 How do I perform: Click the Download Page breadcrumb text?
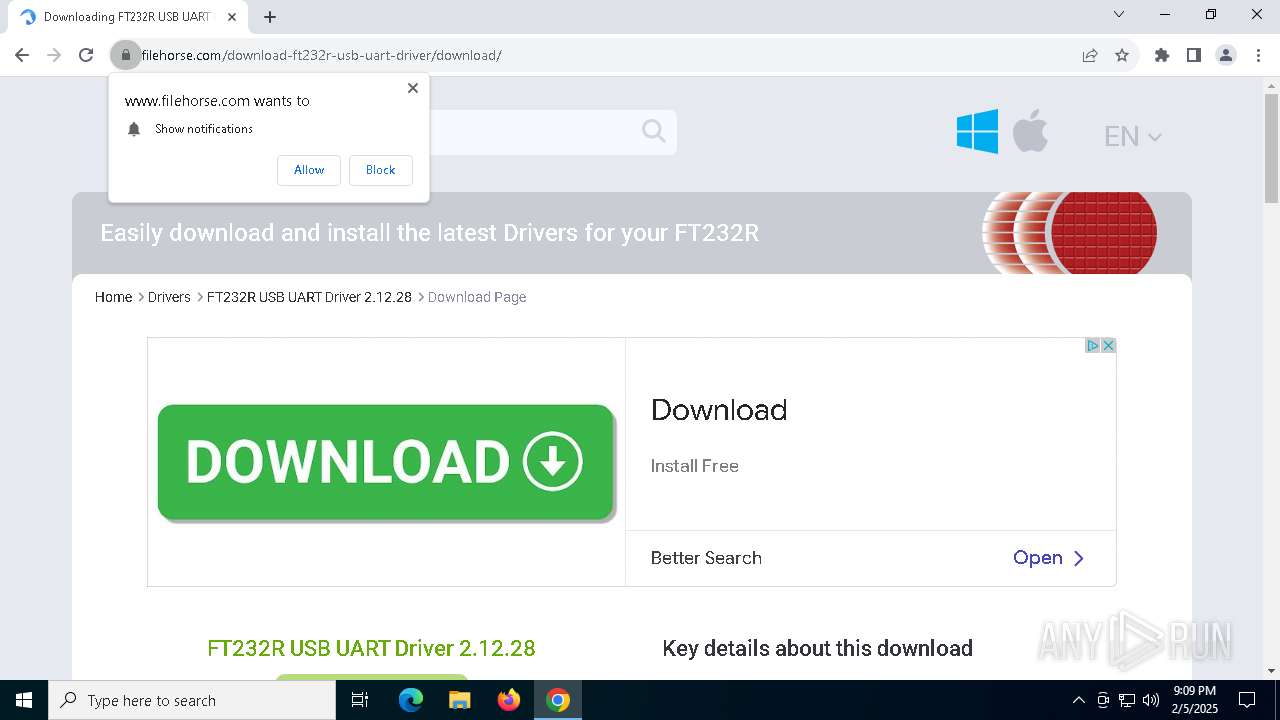click(x=477, y=297)
